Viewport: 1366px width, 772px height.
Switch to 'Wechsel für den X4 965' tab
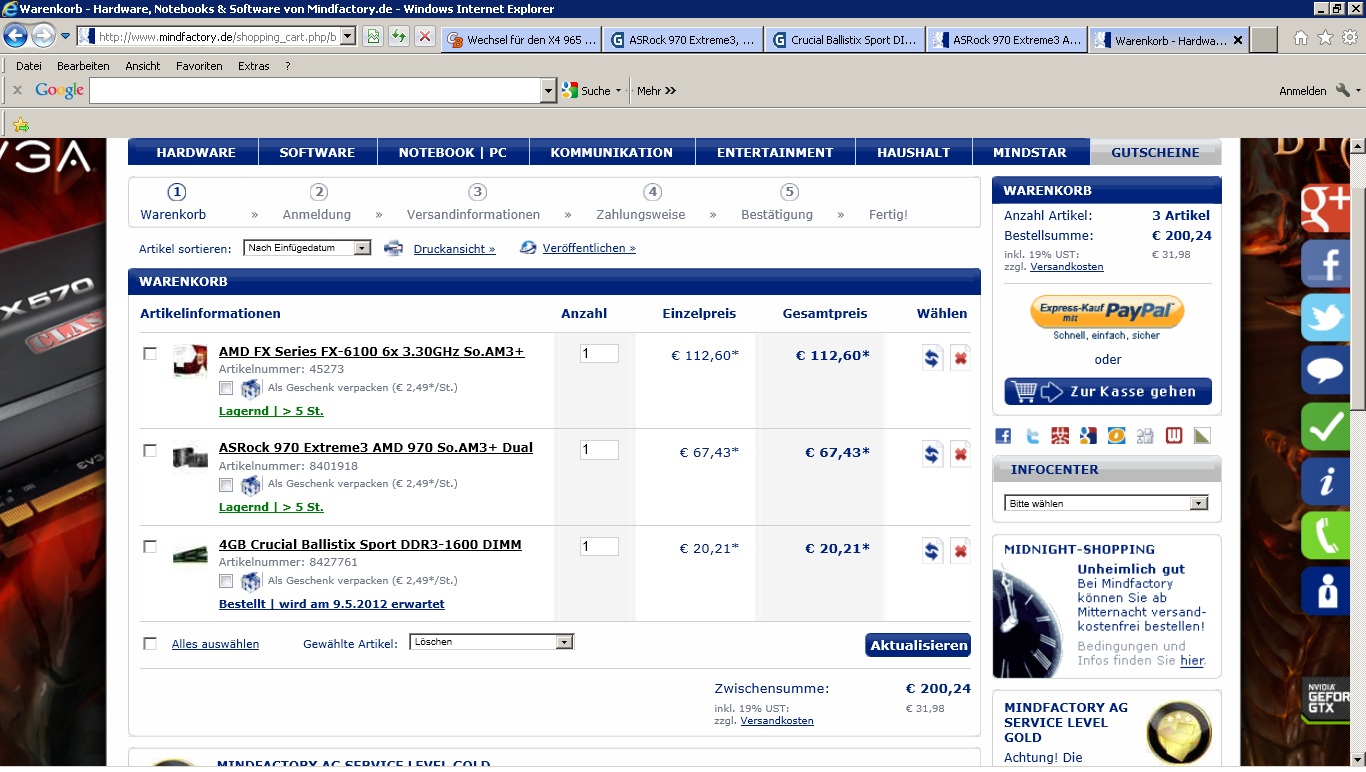(x=522, y=40)
